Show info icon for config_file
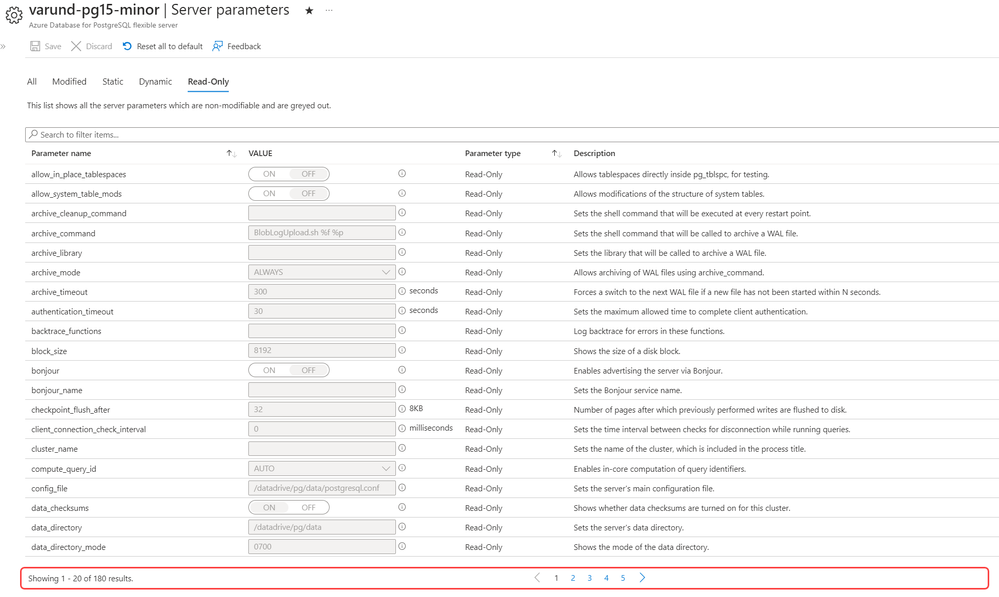 pos(402,487)
